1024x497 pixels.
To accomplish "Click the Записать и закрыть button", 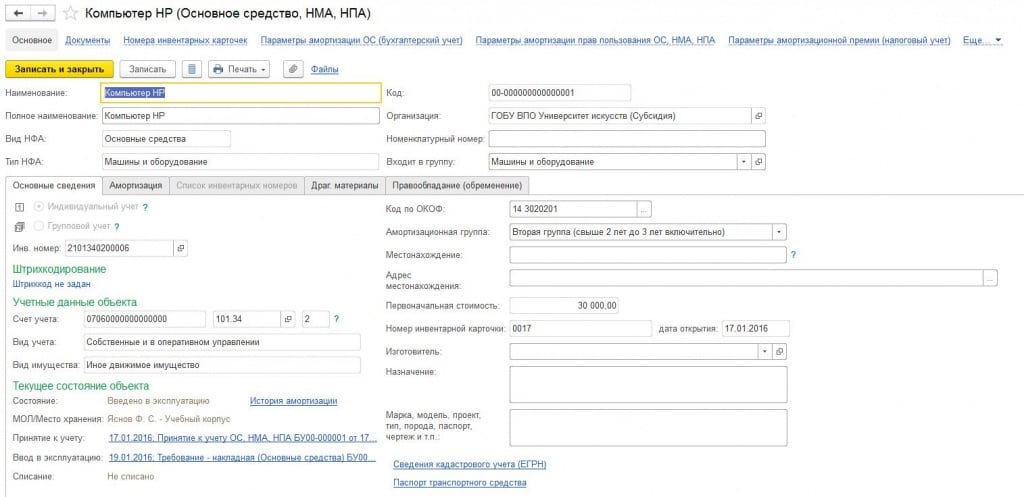I will tap(59, 69).
